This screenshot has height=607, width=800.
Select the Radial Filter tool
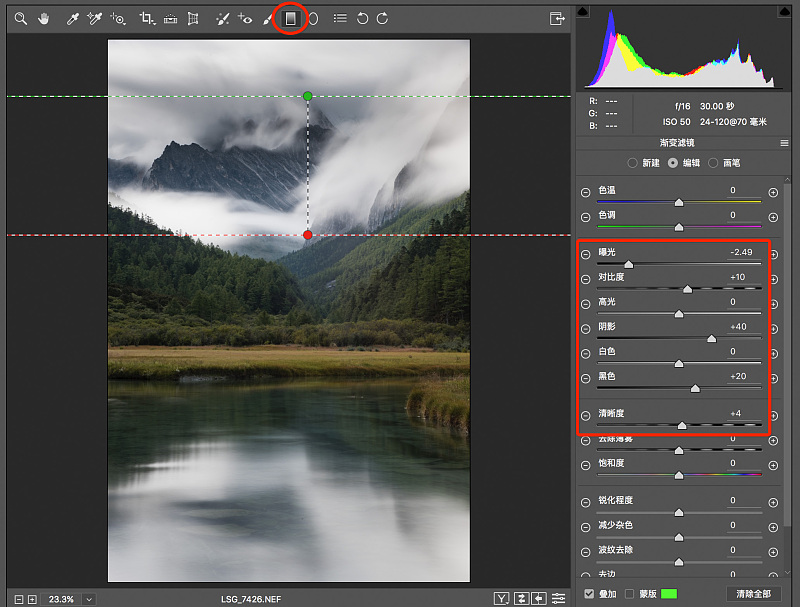pyautogui.click(x=314, y=19)
